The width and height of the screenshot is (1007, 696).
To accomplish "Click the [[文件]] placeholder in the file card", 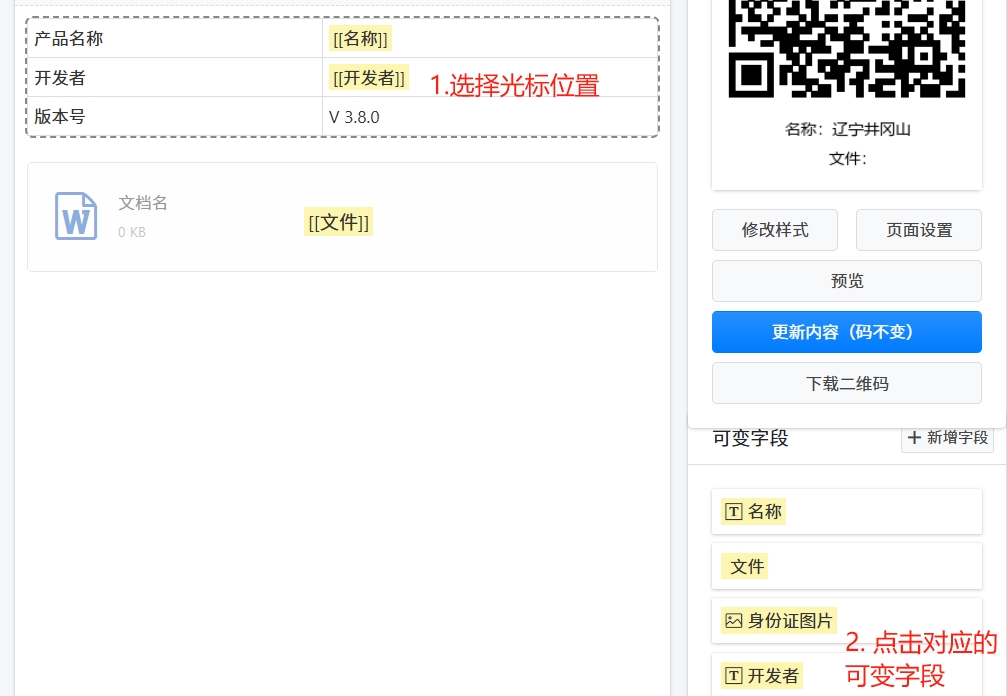I will [338, 222].
